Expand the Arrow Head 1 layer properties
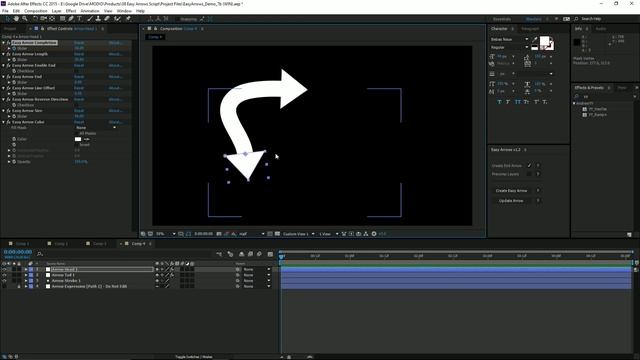This screenshot has width=640, height=360. [x=26, y=269]
